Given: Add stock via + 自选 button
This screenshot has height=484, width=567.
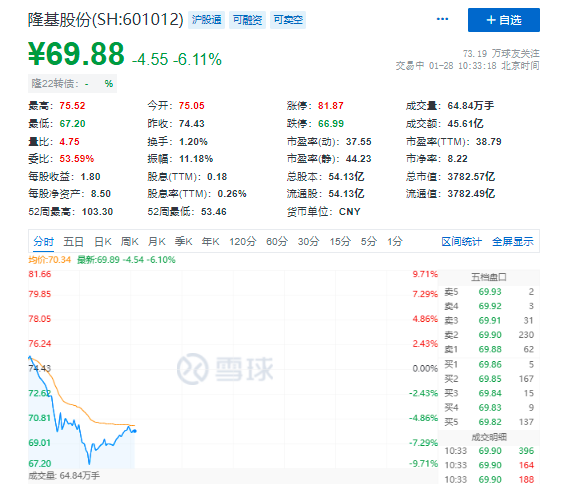Looking at the screenshot, I should [504, 20].
